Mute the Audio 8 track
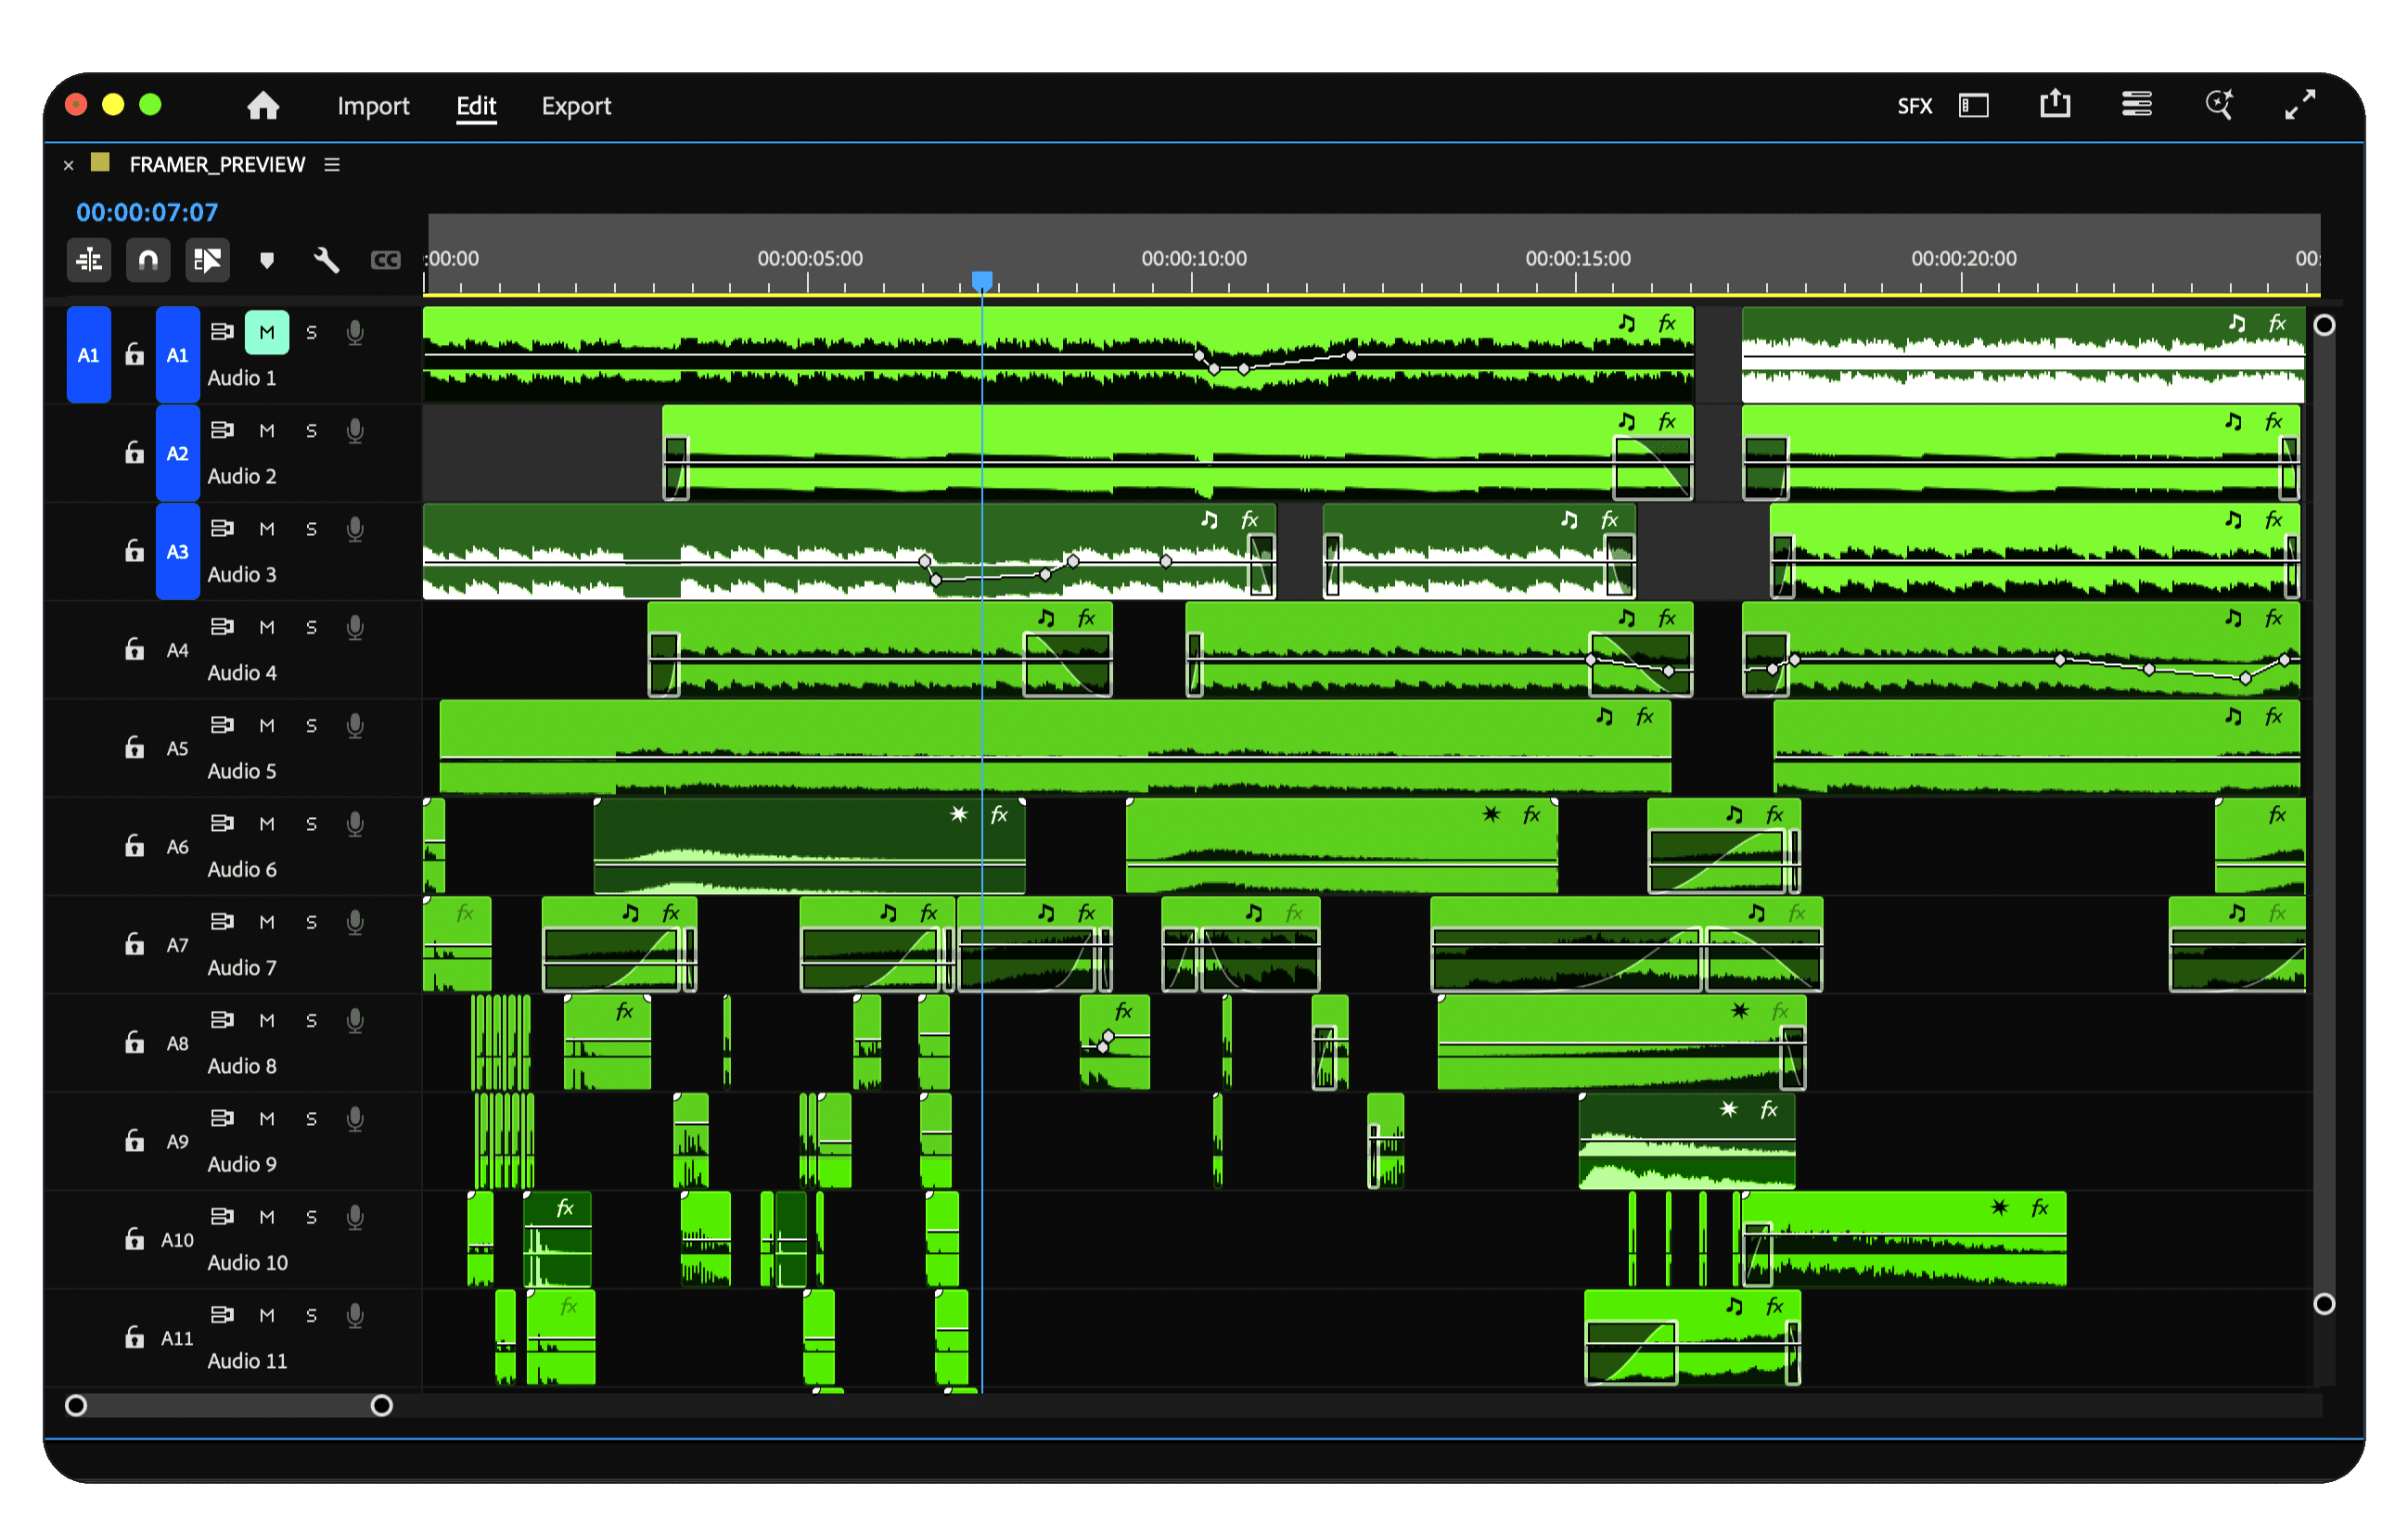The width and height of the screenshot is (2408, 1534). pos(267,1020)
